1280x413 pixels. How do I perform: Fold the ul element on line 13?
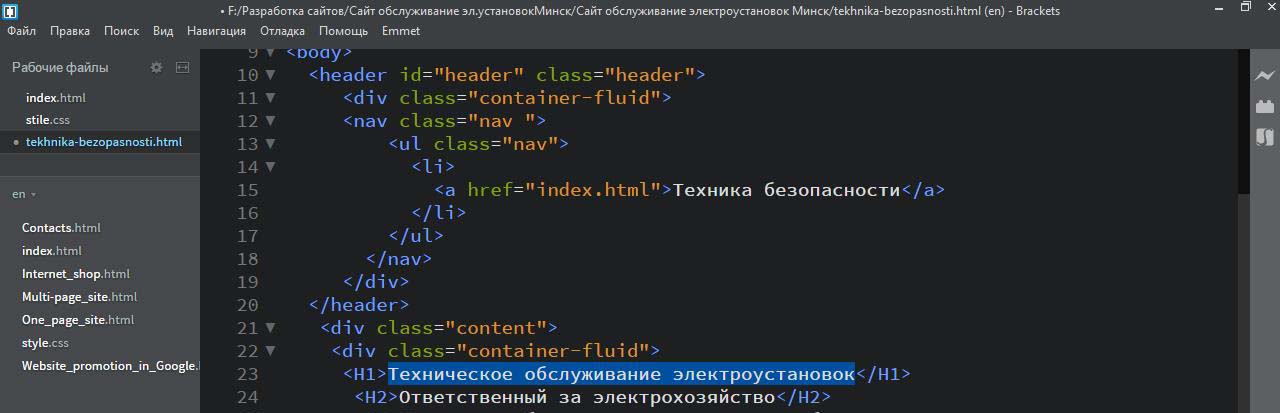[270, 144]
